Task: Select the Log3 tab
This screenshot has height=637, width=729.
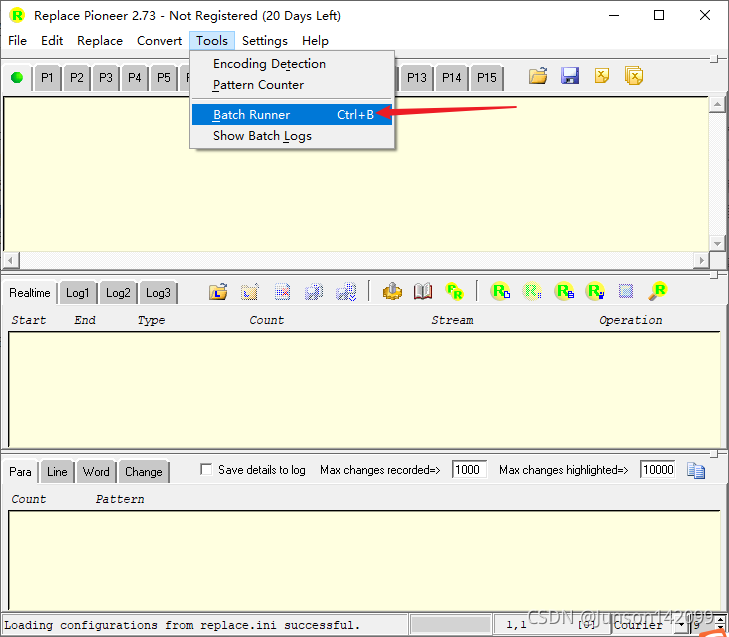Action: click(x=158, y=293)
